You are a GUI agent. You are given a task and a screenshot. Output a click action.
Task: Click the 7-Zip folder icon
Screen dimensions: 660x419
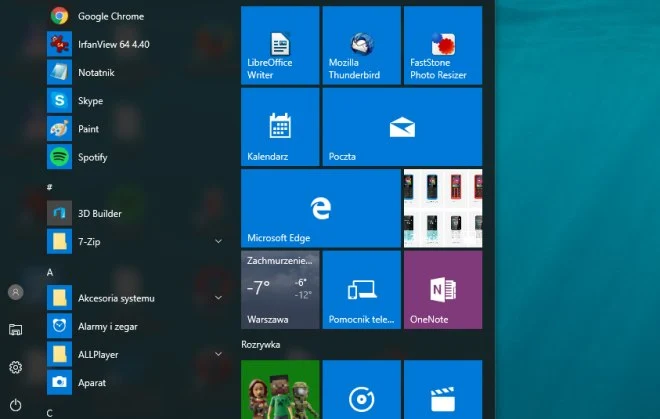click(x=59, y=241)
